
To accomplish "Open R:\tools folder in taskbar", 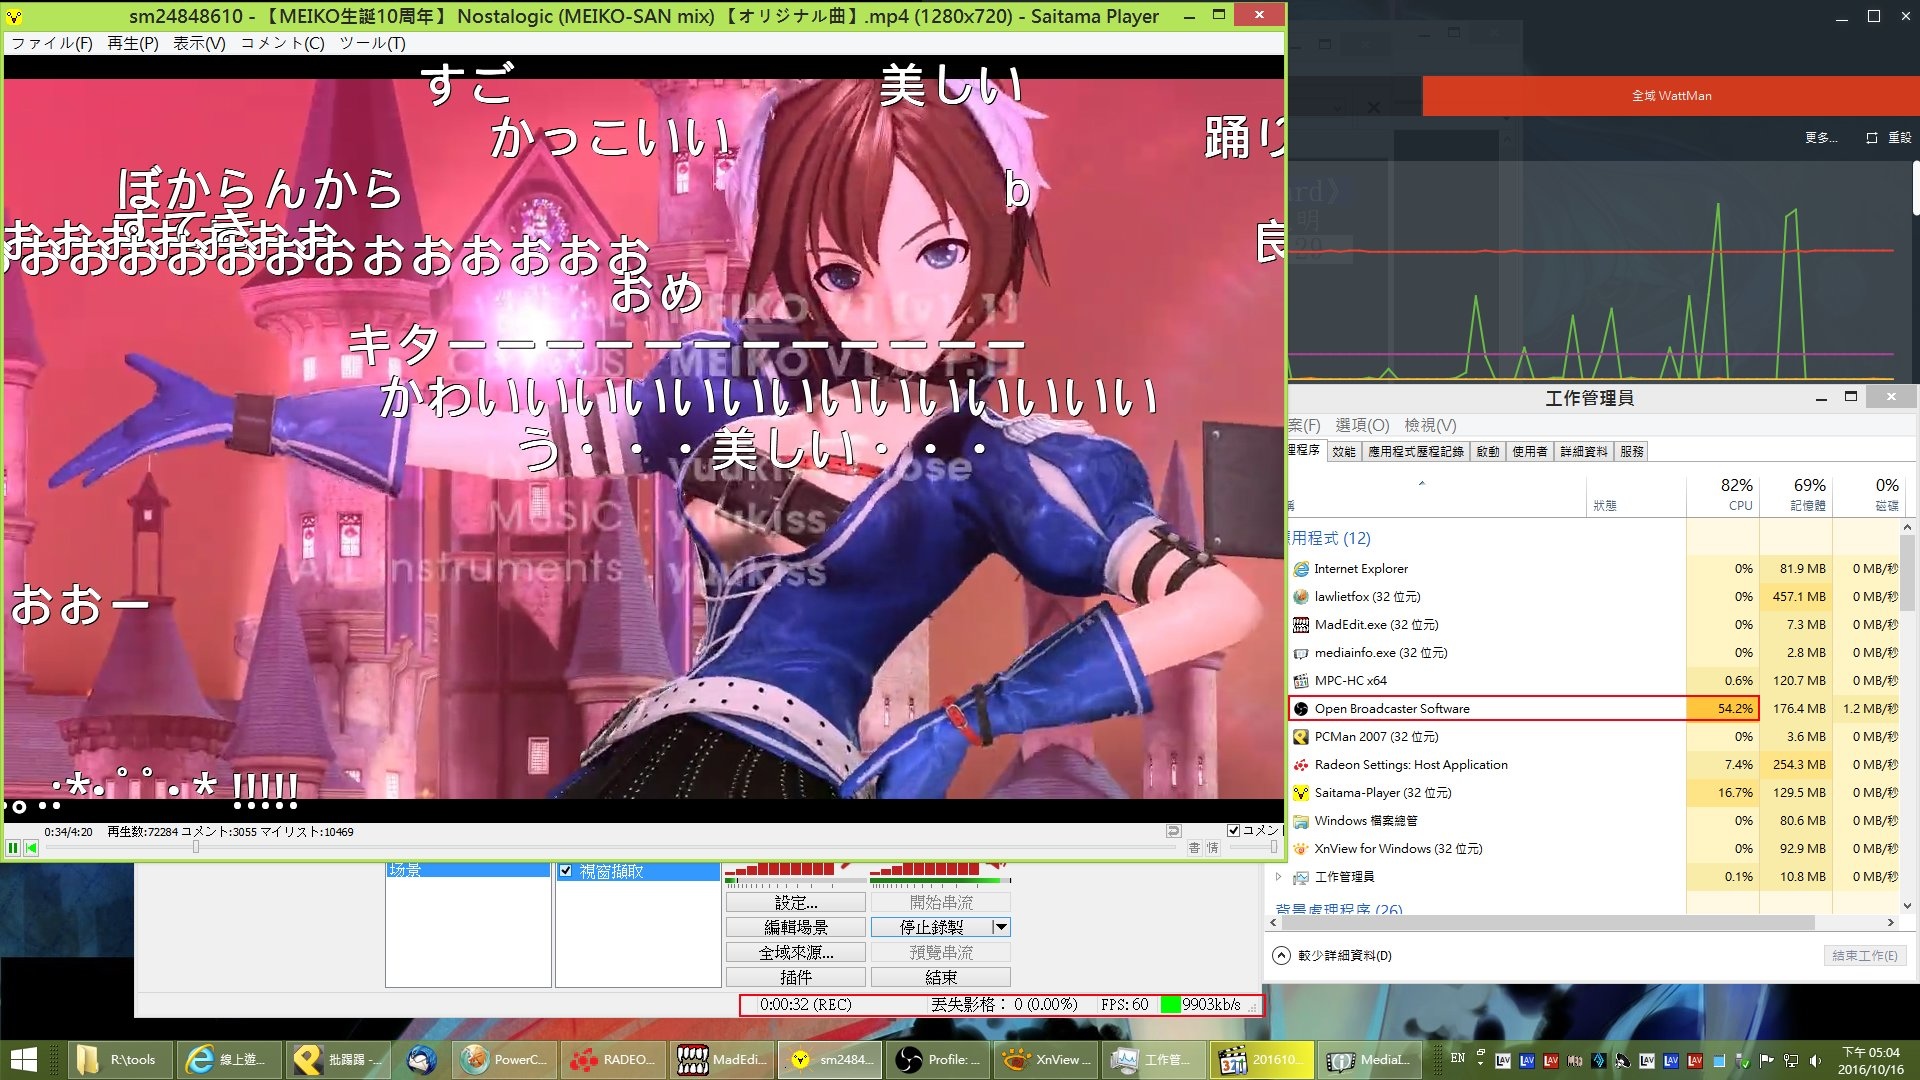I will point(119,1060).
